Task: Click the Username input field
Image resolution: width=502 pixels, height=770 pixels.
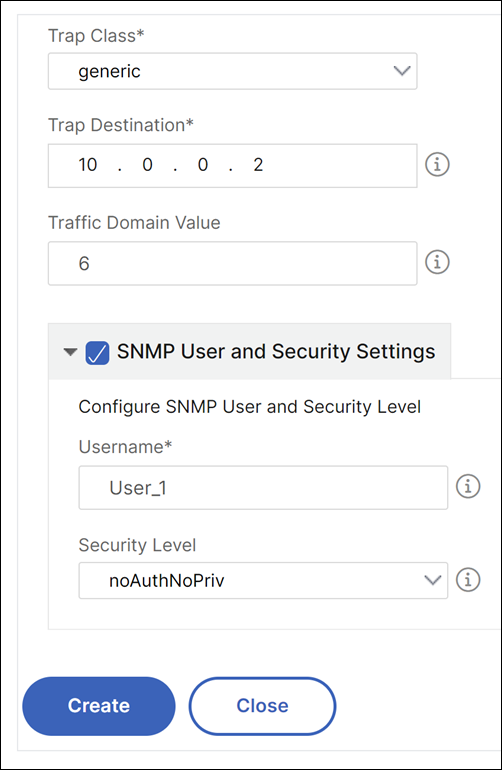Action: [x=263, y=488]
